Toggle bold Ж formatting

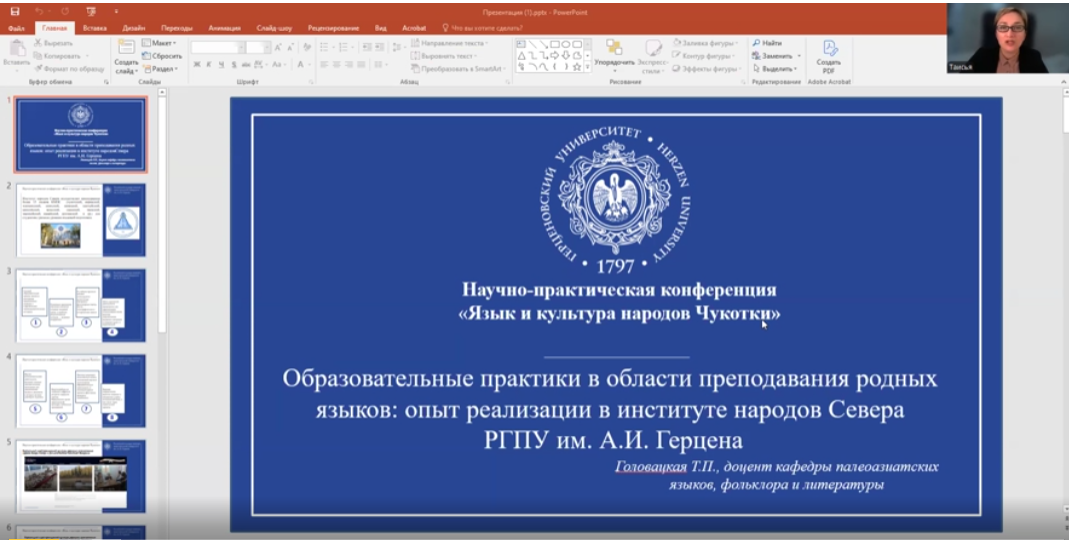[197, 65]
